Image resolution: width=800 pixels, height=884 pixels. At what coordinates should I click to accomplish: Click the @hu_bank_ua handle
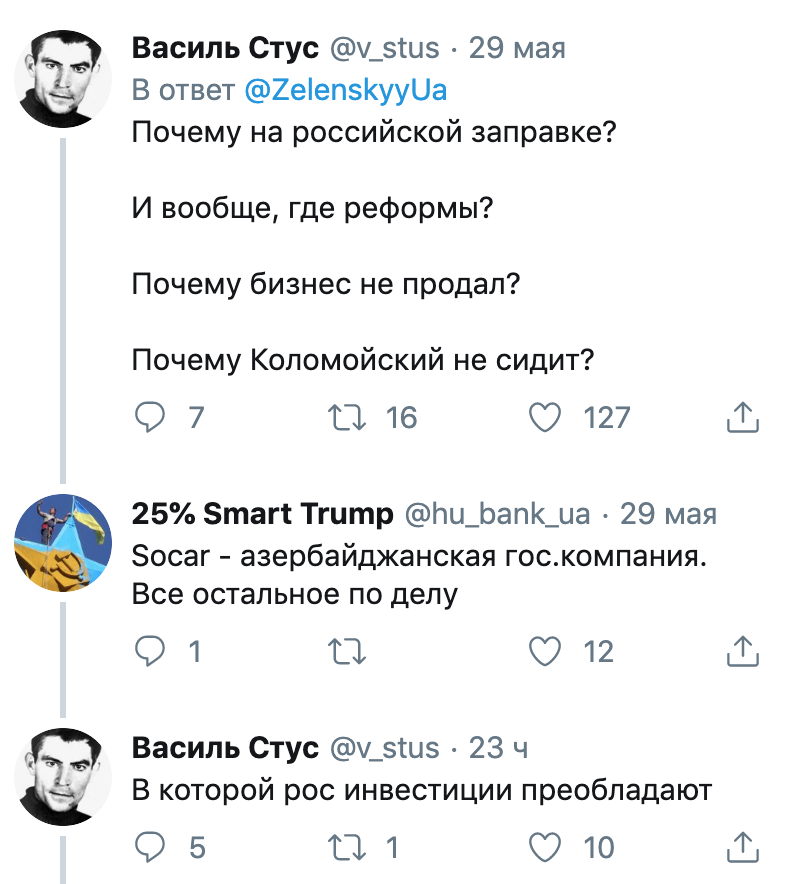tap(497, 514)
